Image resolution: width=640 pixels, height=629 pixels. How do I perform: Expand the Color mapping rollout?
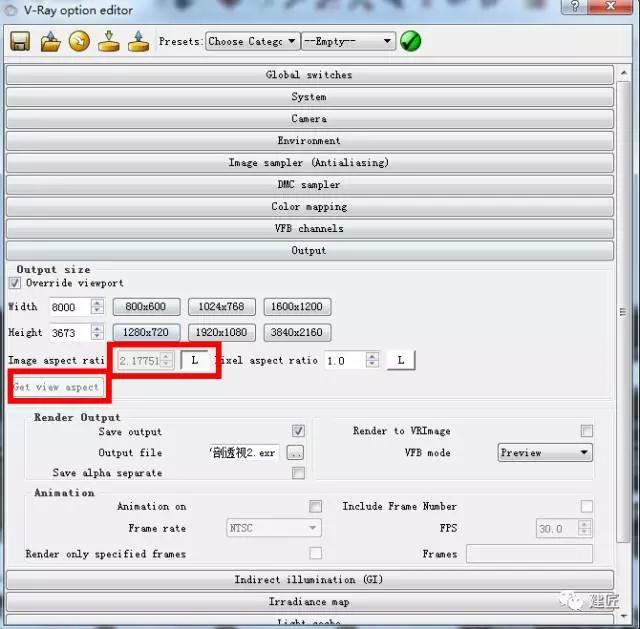point(310,207)
